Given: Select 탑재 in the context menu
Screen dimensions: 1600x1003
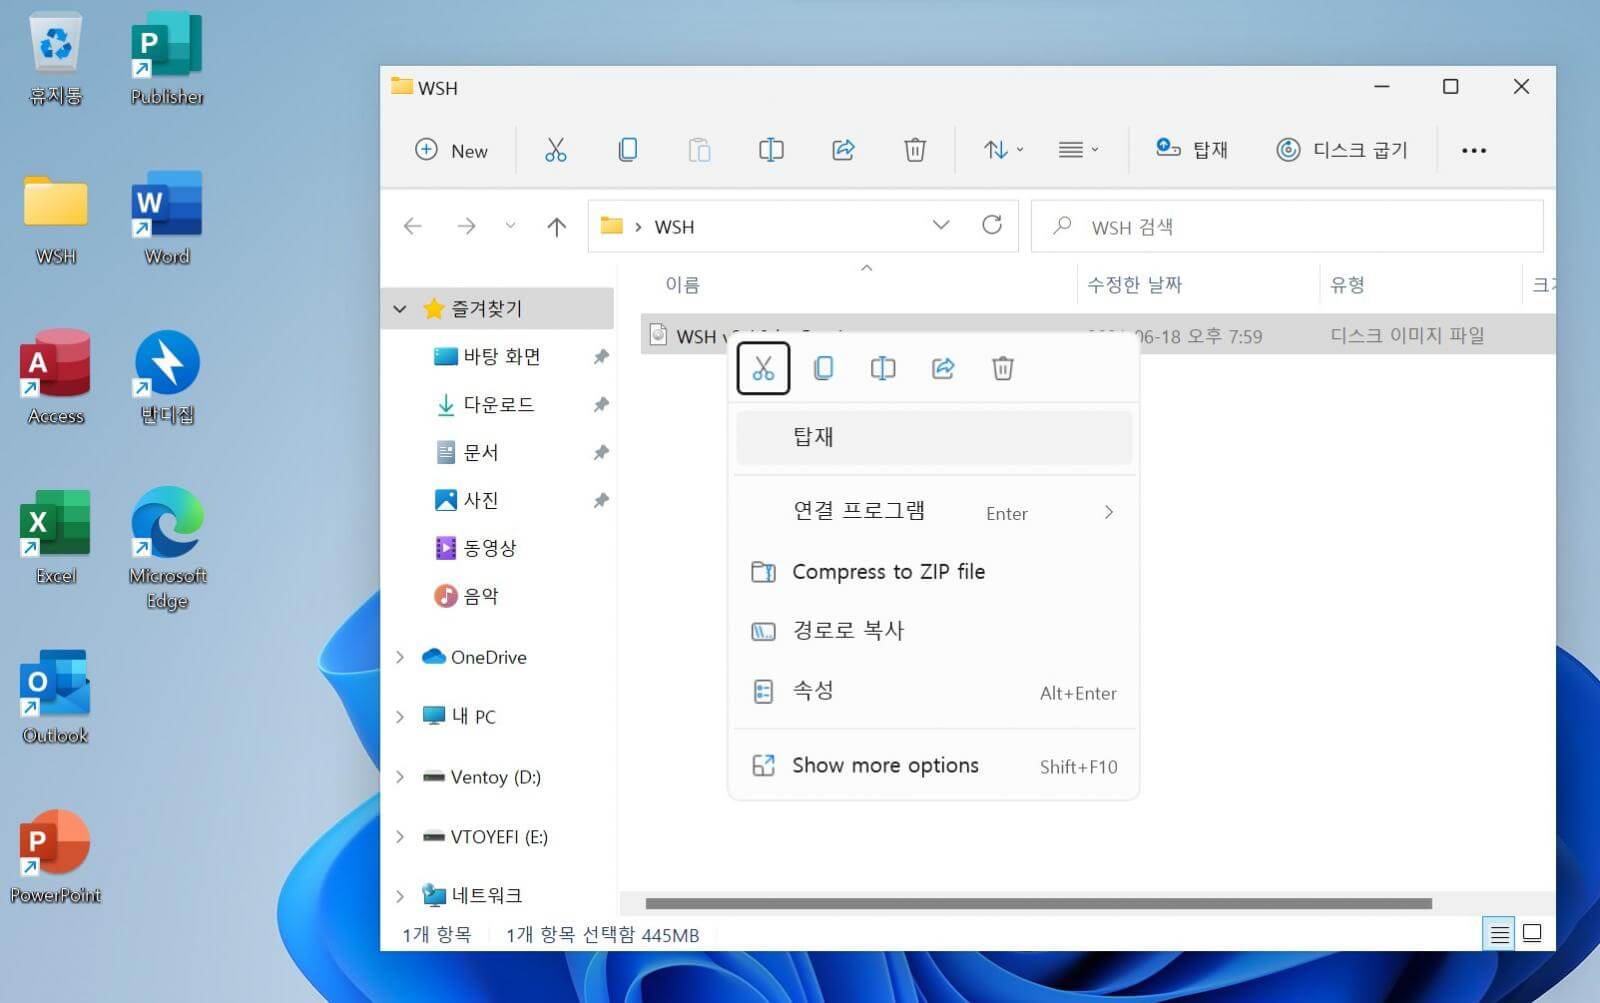Looking at the screenshot, I should coord(934,437).
